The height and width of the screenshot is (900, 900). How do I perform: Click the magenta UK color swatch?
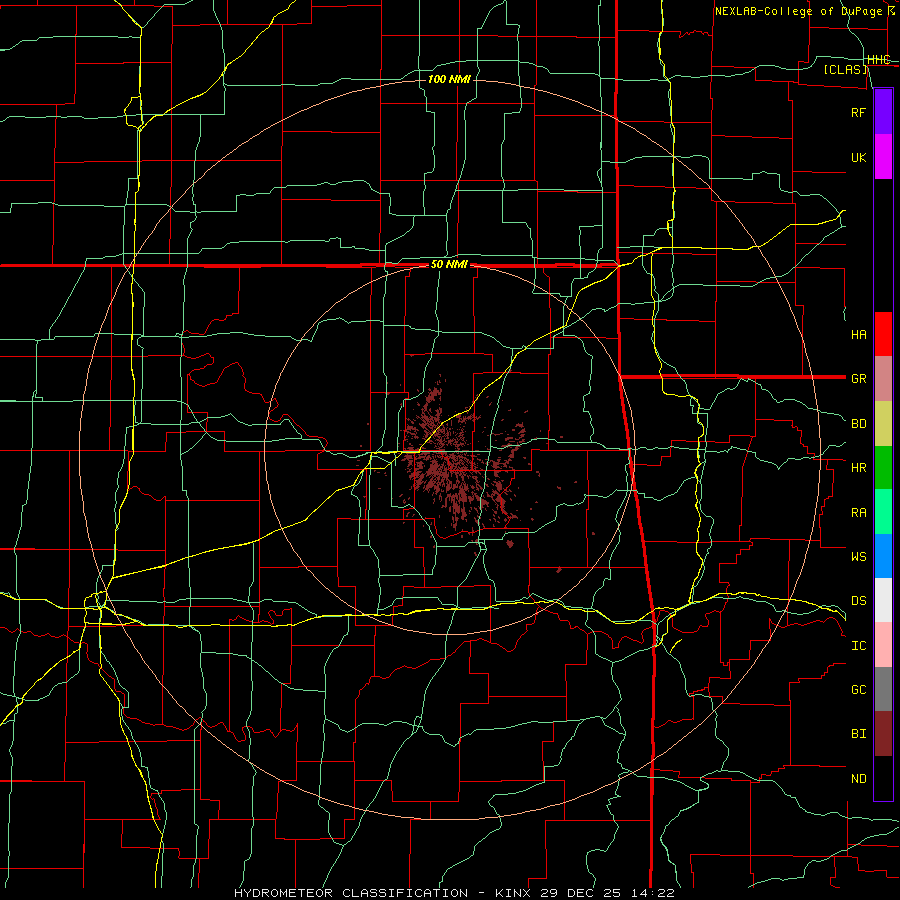click(883, 157)
